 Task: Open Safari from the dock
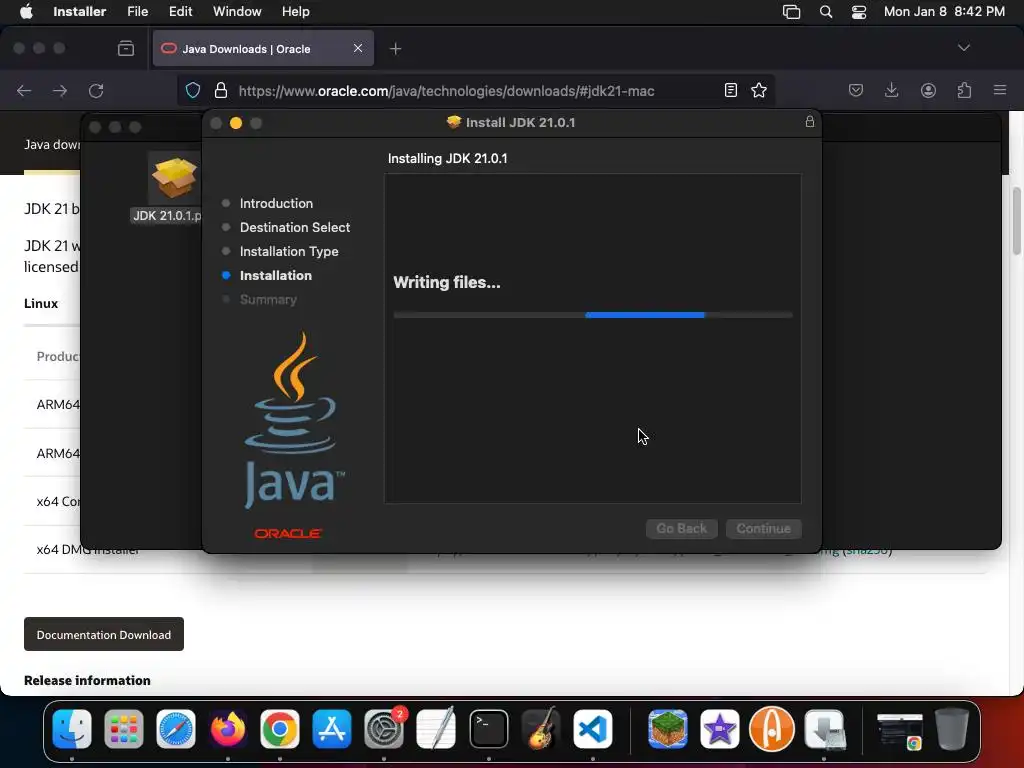point(176,729)
